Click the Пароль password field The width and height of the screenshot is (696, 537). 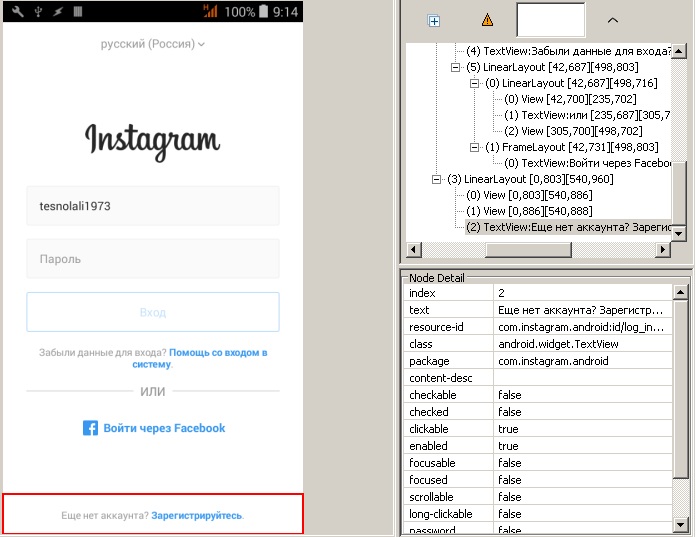pyautogui.click(x=153, y=259)
